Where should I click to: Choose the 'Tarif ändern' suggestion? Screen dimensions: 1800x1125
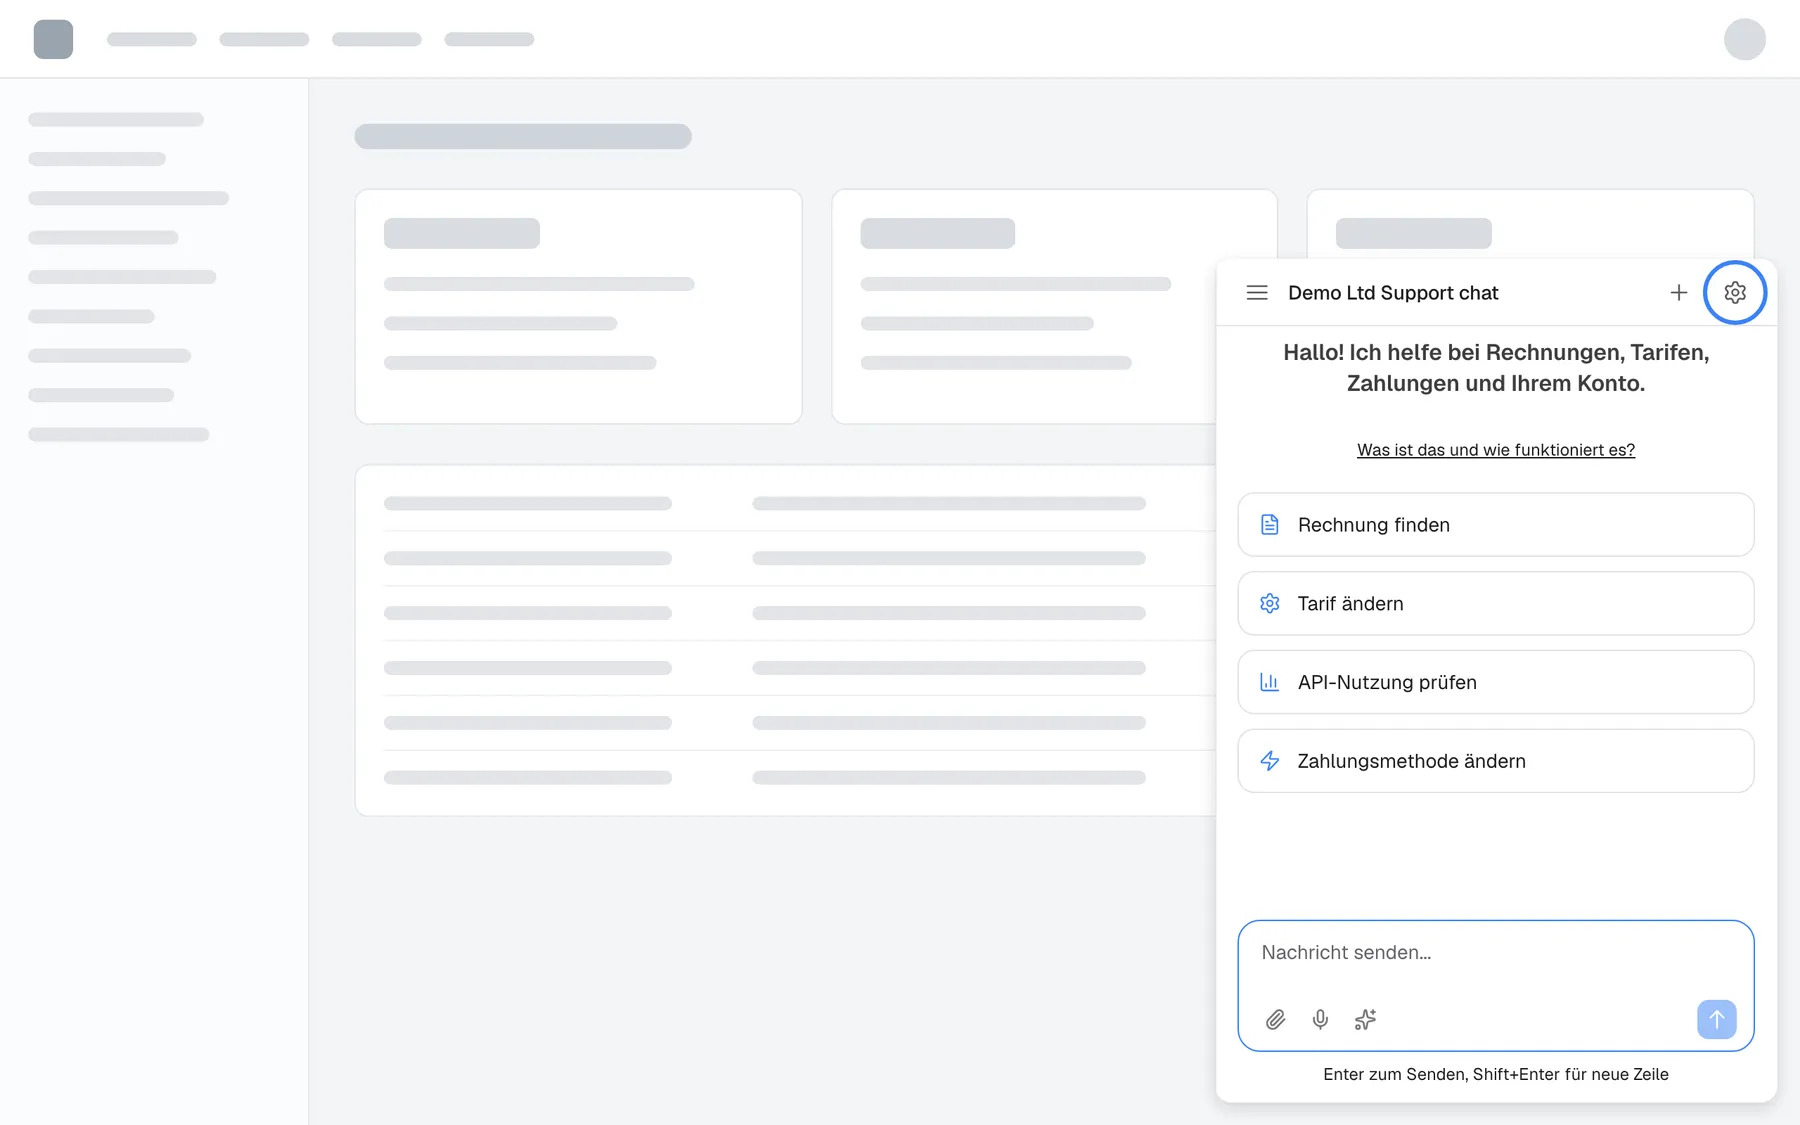pos(1496,603)
